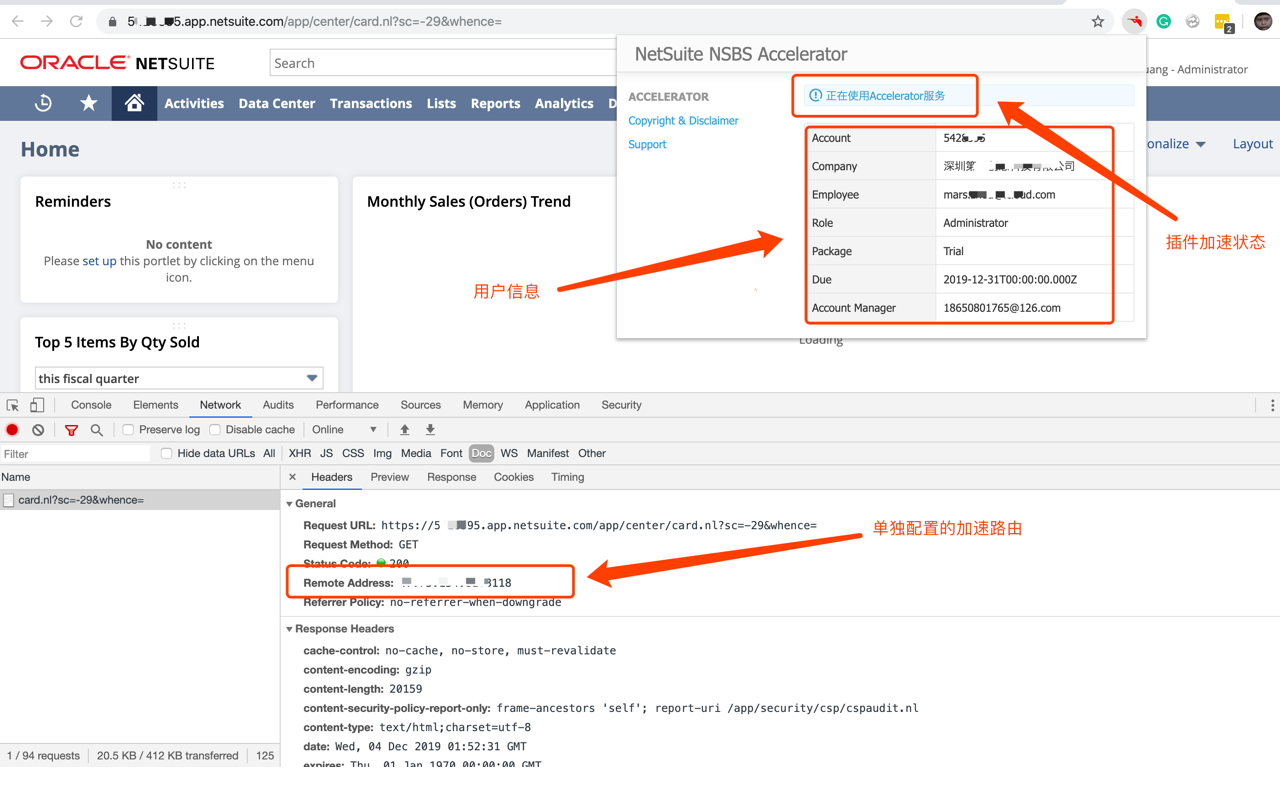Toggle the device toolbar icon
Screen dimensions: 1280x800
pyautogui.click(x=37, y=405)
